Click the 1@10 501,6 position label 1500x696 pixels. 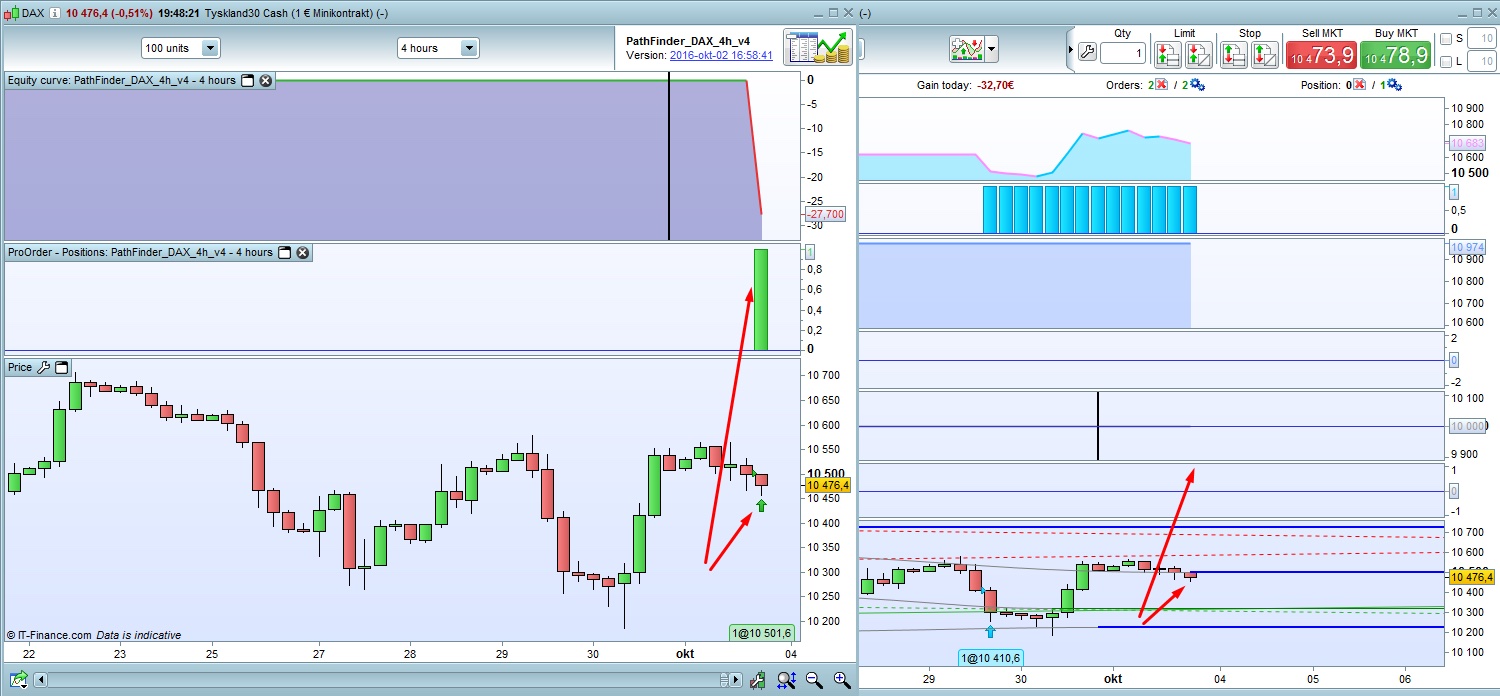coord(762,633)
